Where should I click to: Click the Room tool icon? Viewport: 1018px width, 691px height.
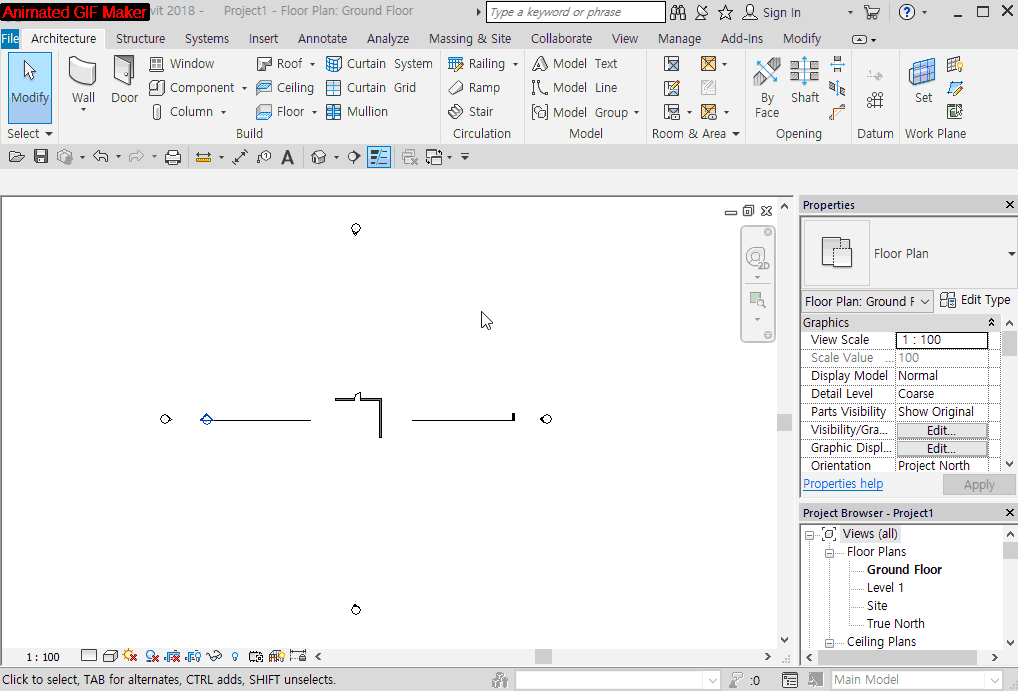pos(672,64)
